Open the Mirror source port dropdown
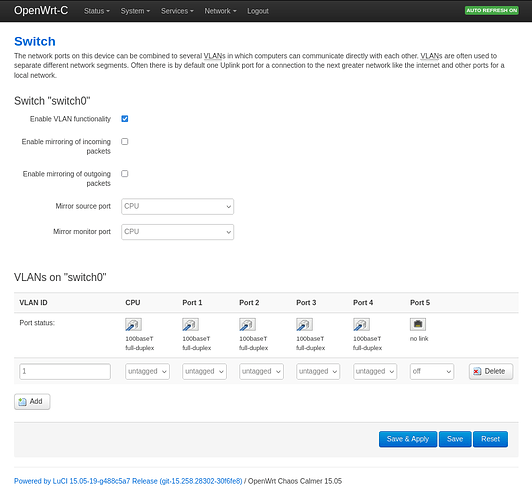Image resolution: width=532 pixels, height=499 pixels. point(177,206)
